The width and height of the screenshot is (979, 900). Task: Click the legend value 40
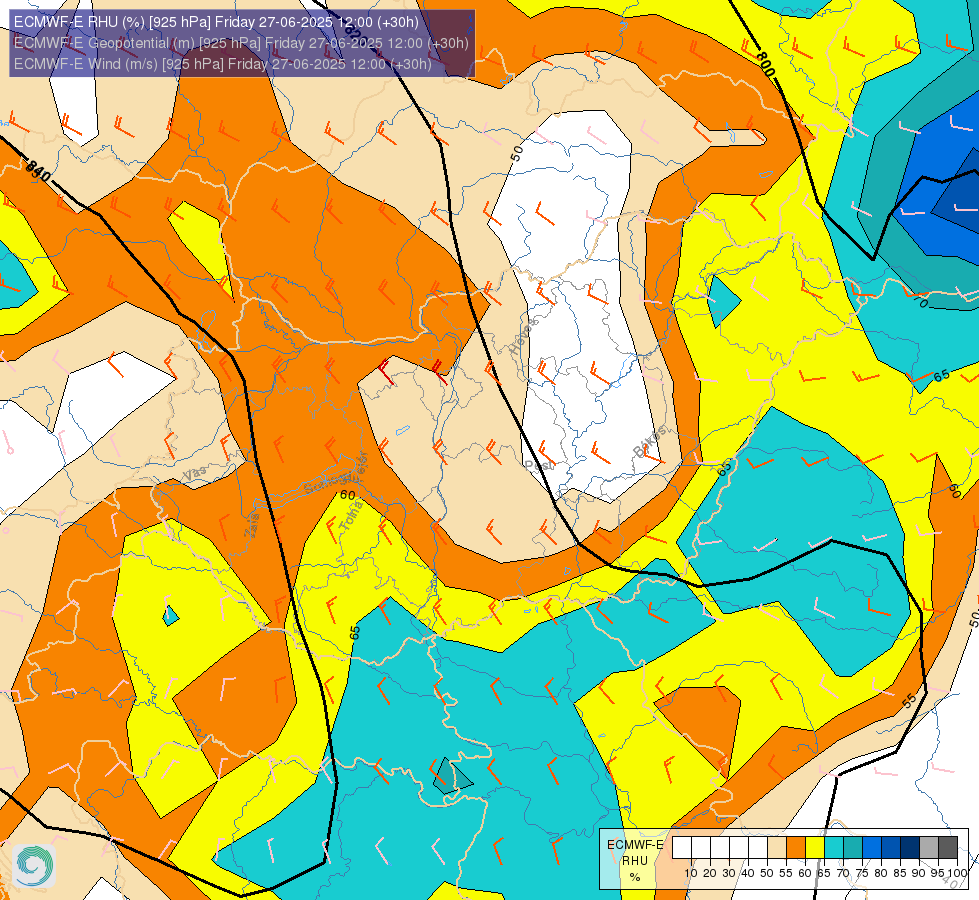tap(748, 873)
